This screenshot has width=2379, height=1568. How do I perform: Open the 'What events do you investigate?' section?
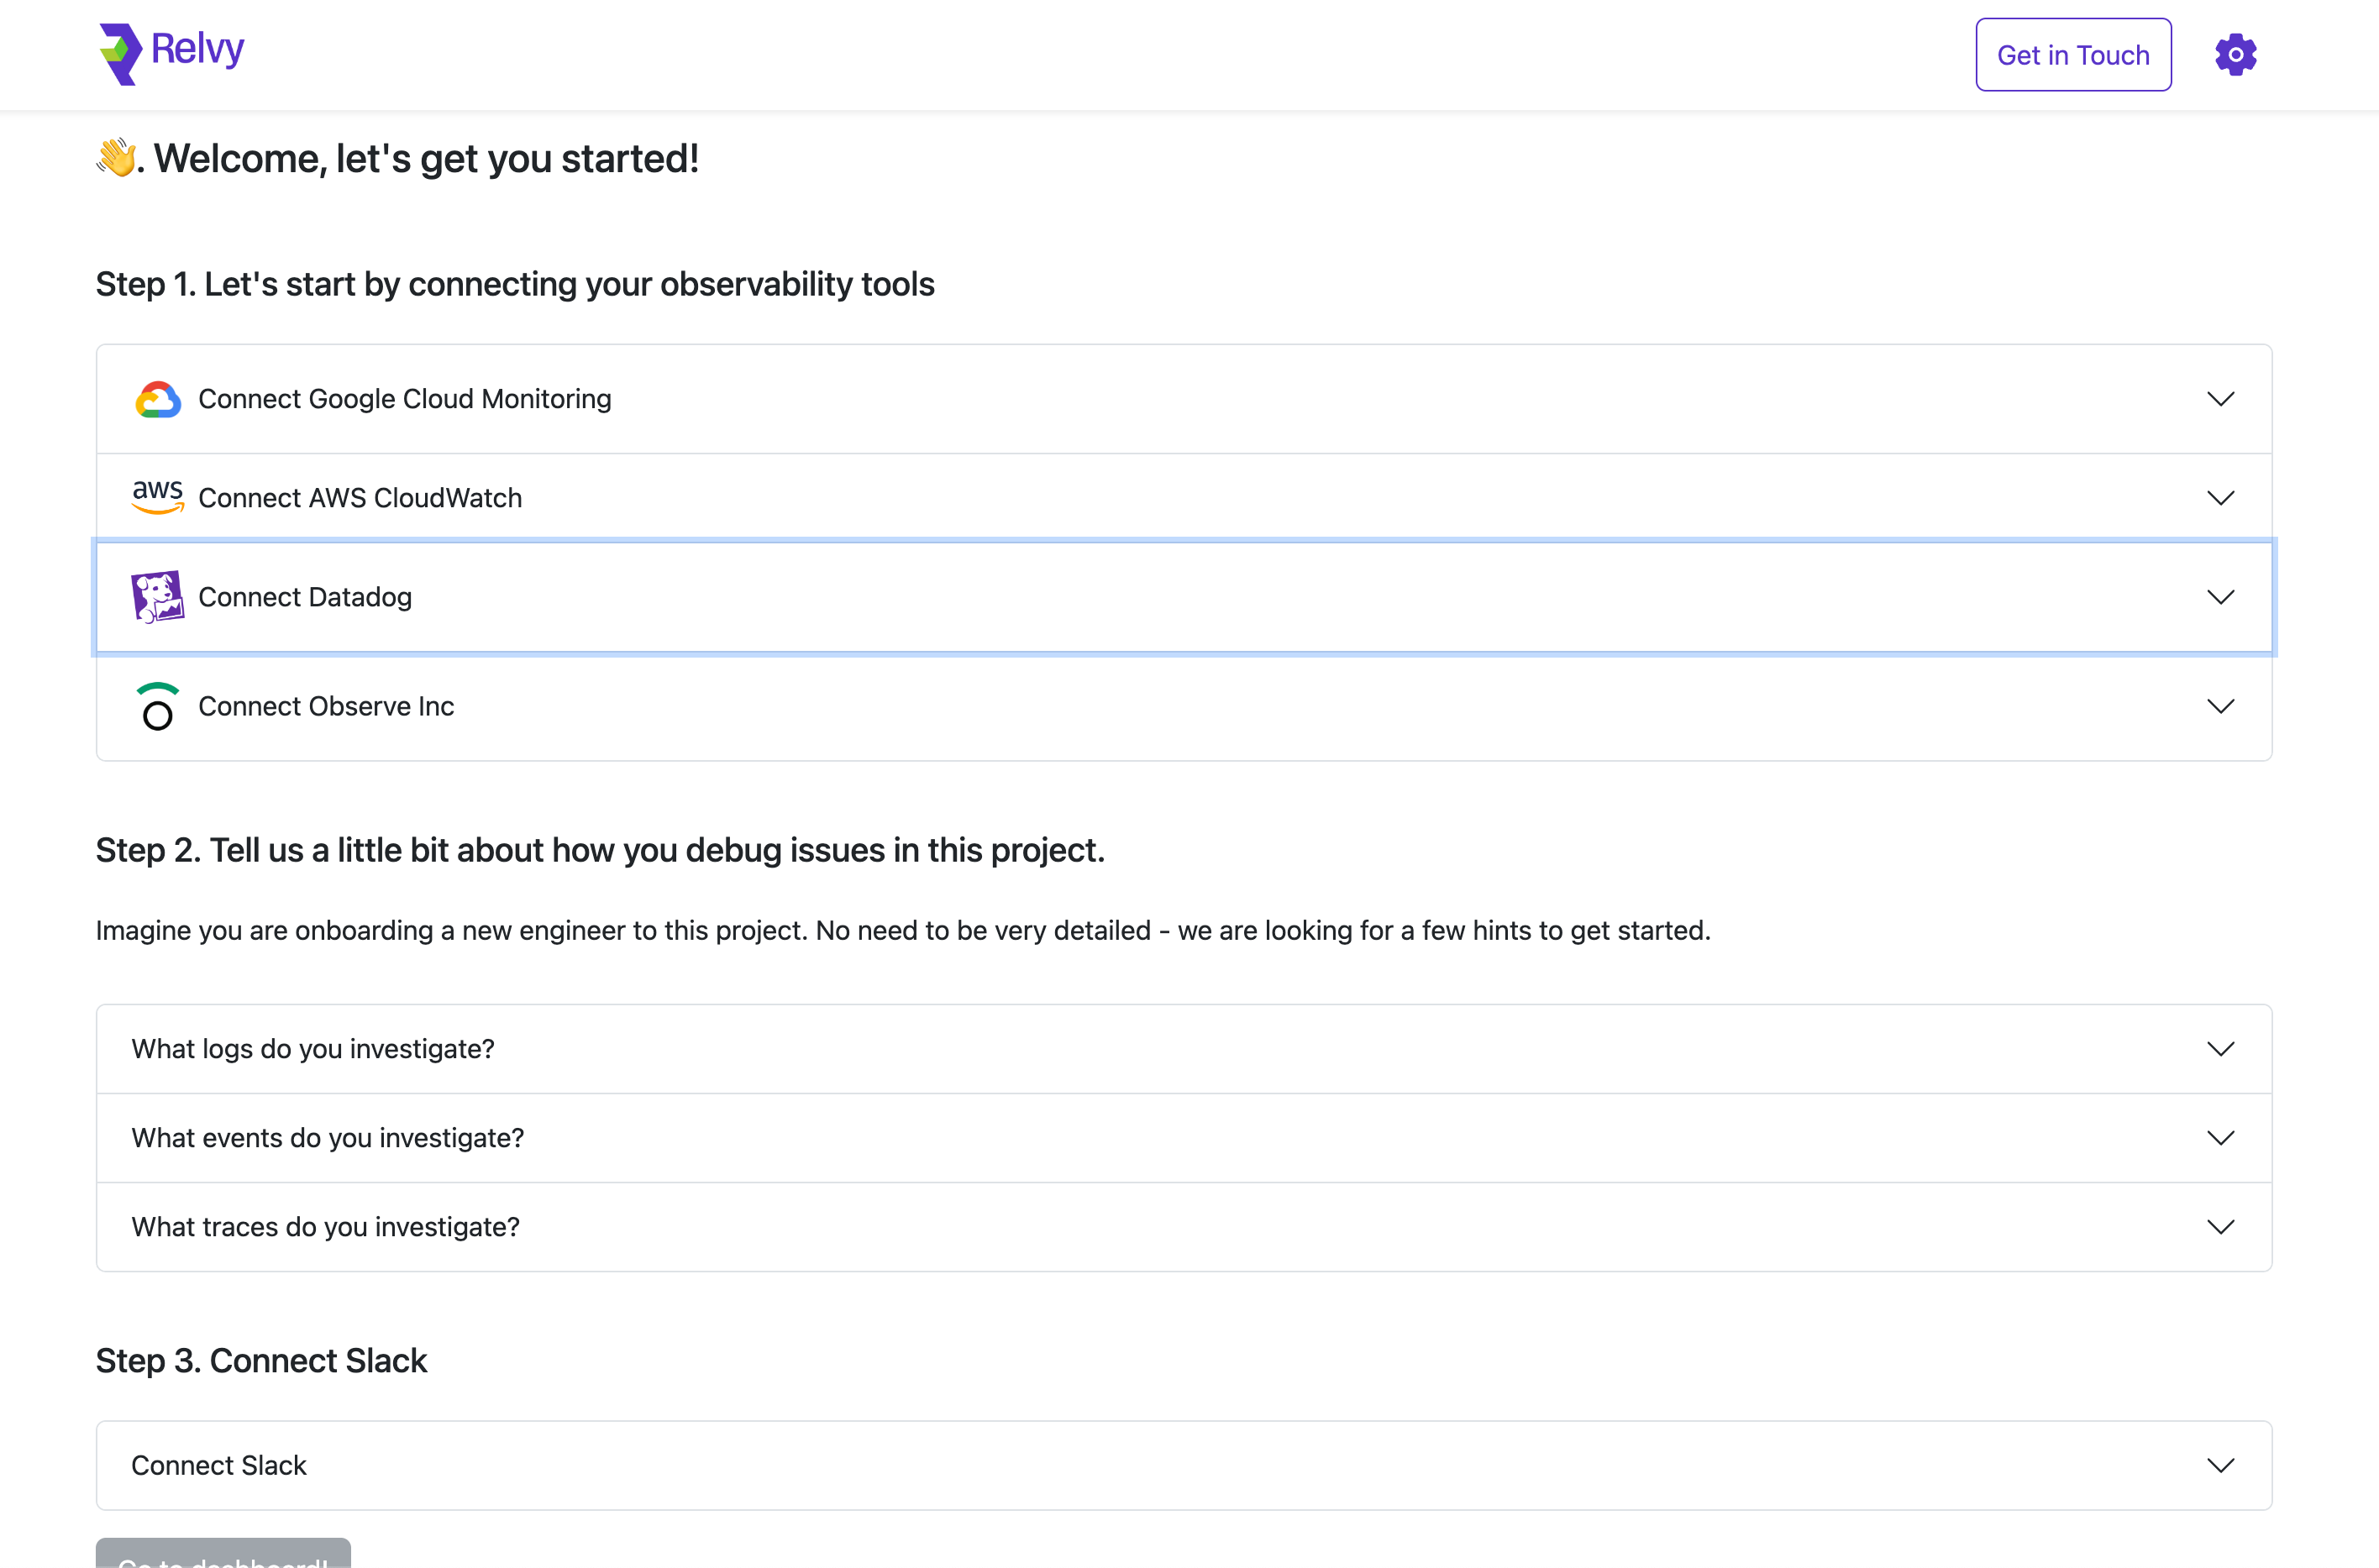click(2221, 1137)
